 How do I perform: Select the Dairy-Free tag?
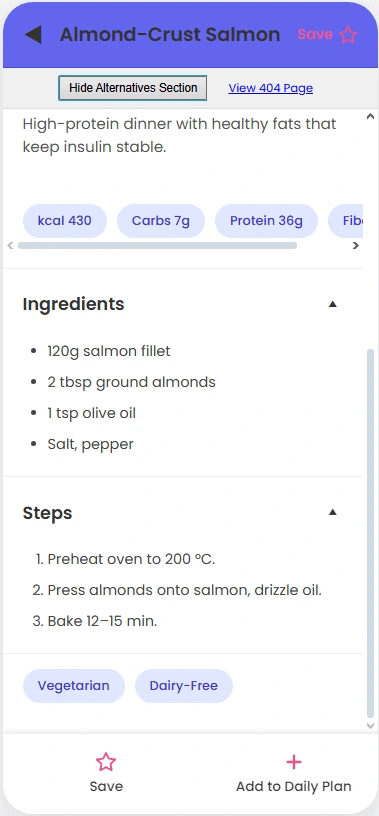tap(183, 685)
